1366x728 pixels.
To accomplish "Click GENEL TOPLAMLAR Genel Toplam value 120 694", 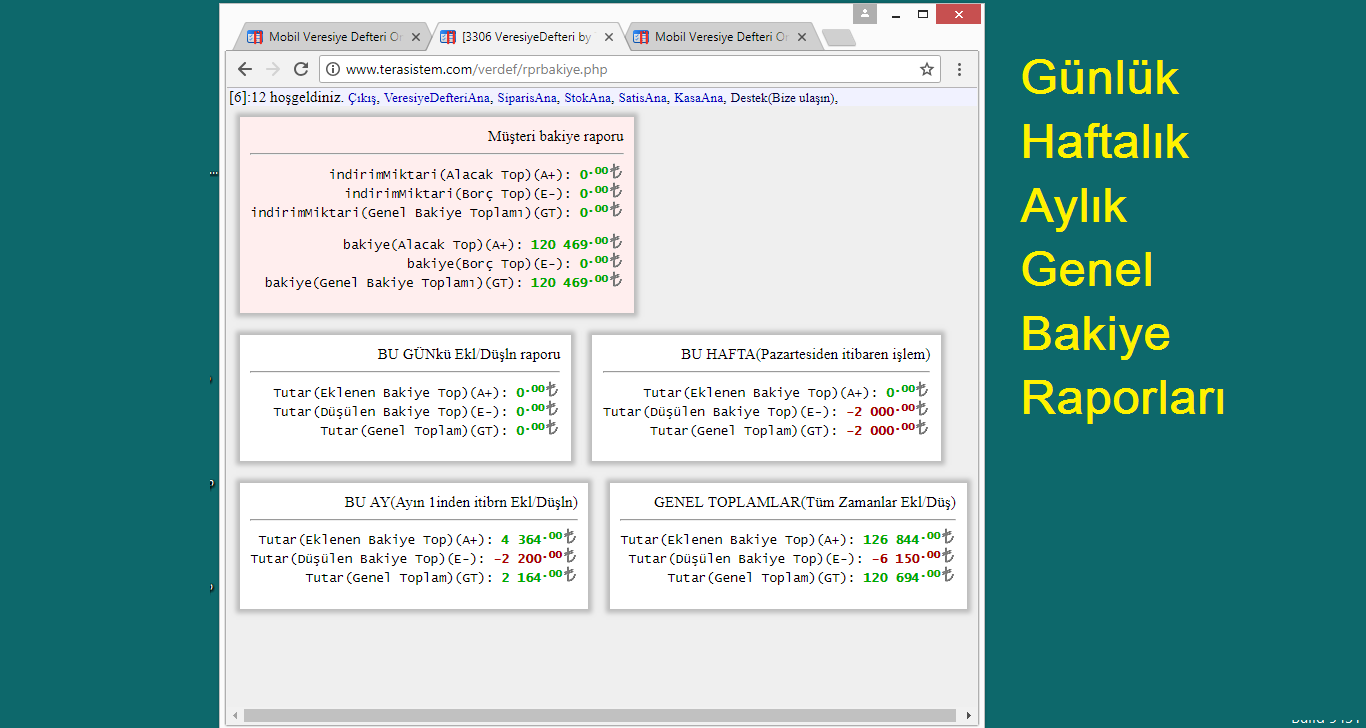I will pyautogui.click(x=908, y=577).
